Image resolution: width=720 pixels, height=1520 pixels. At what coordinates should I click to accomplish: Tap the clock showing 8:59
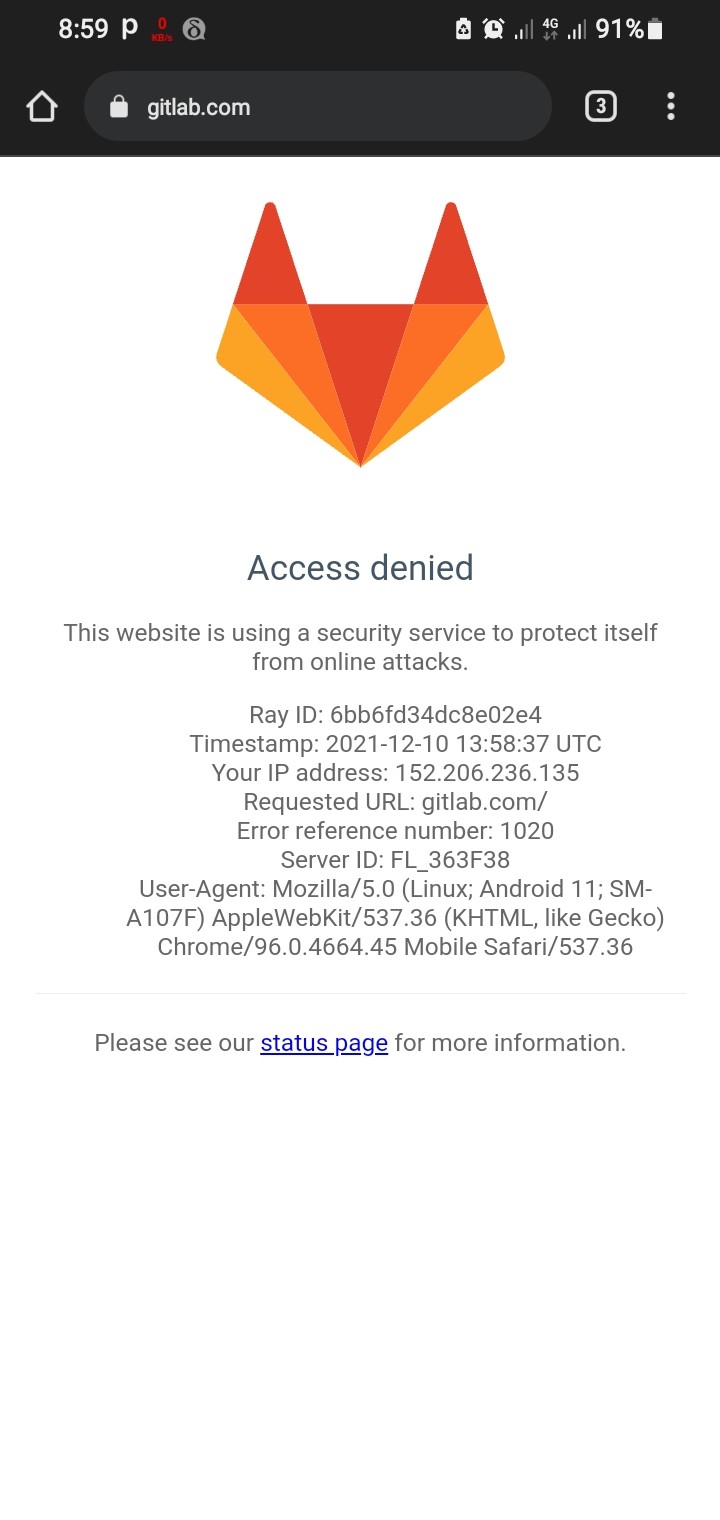point(83,29)
